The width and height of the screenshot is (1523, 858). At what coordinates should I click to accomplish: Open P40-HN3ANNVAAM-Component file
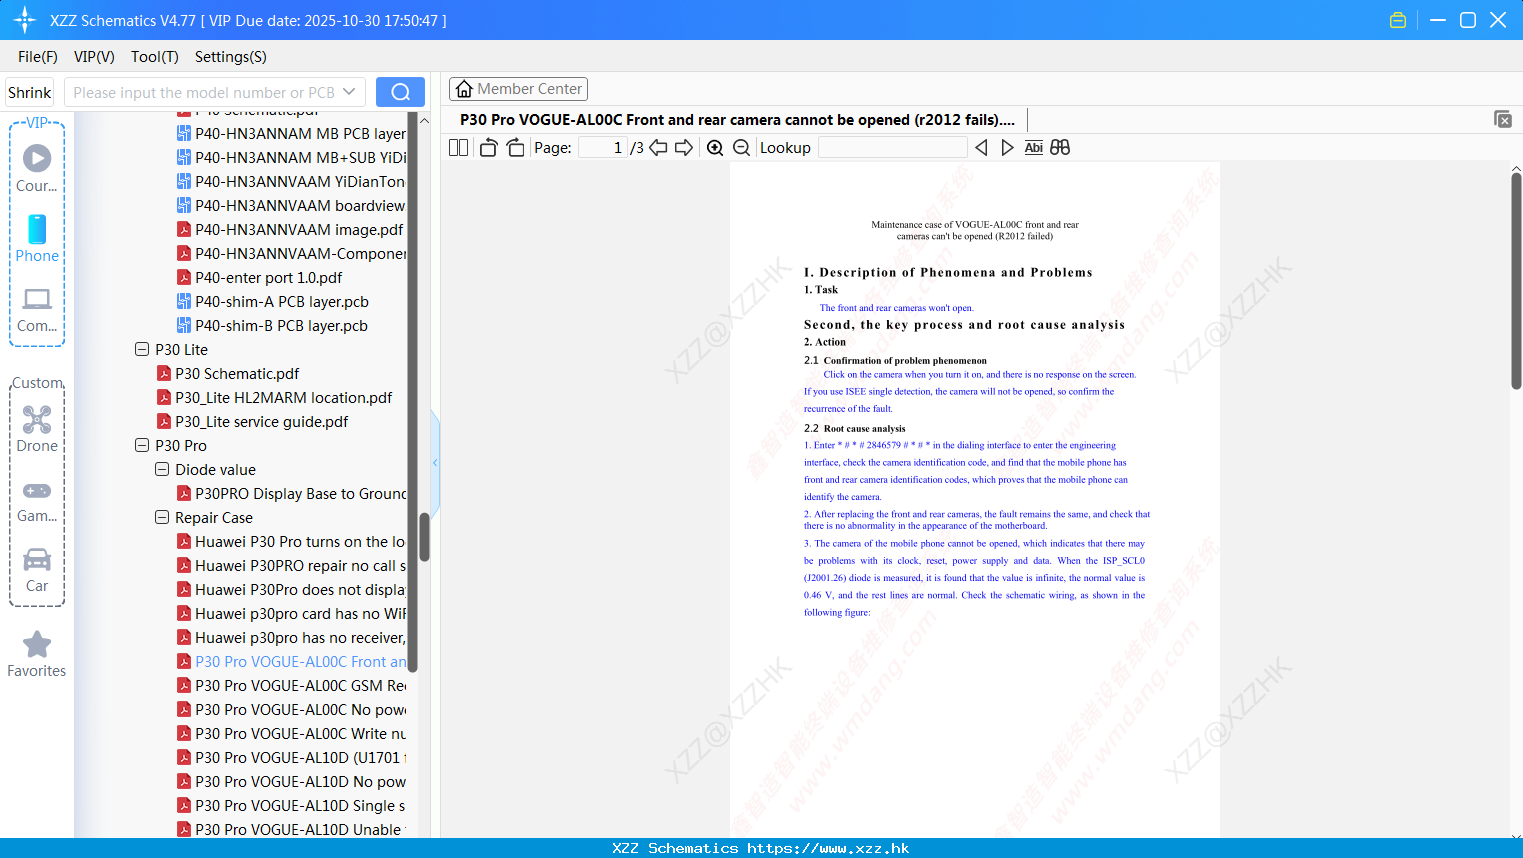291,253
